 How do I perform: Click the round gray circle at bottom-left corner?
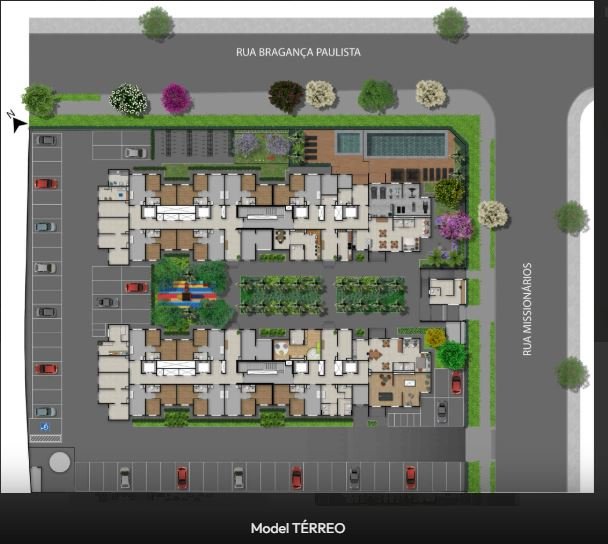coord(59,462)
